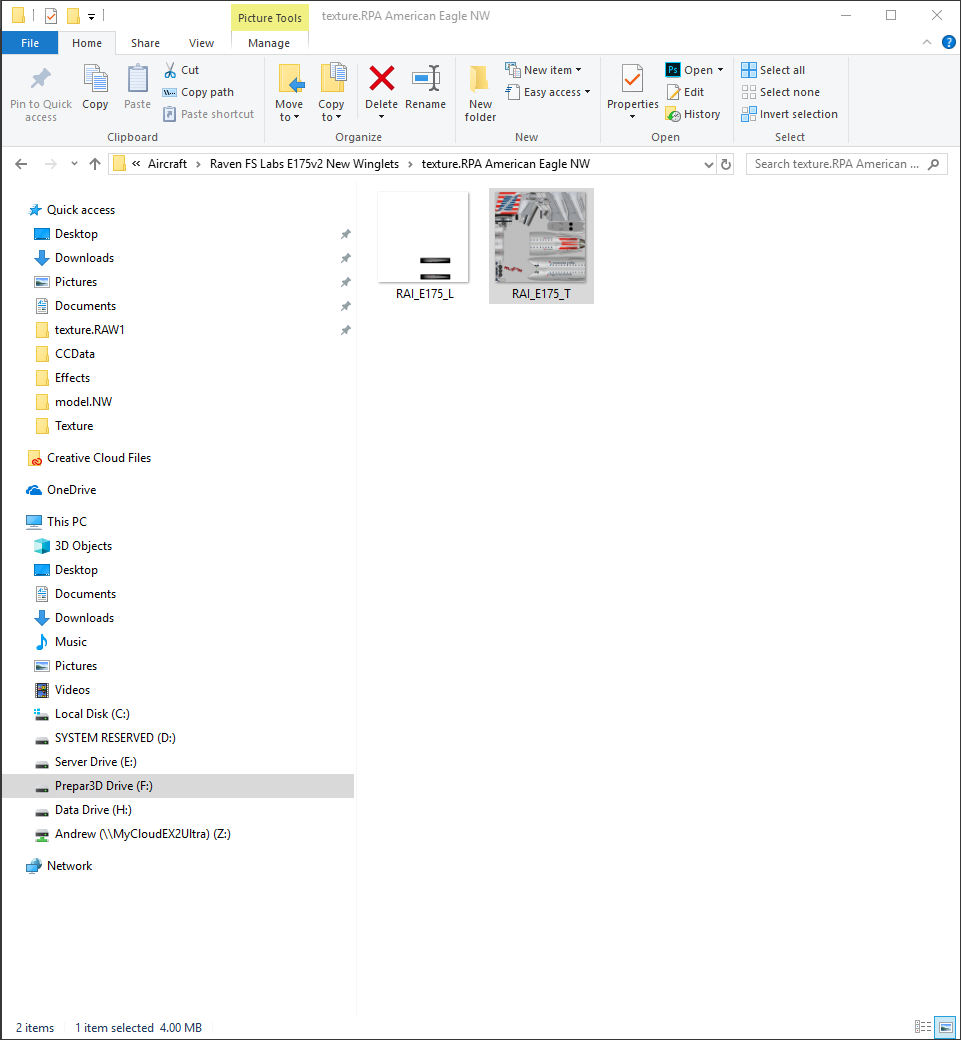Viewport: 961px width, 1040px height.
Task: Open the Videos folder
Action: (72, 689)
